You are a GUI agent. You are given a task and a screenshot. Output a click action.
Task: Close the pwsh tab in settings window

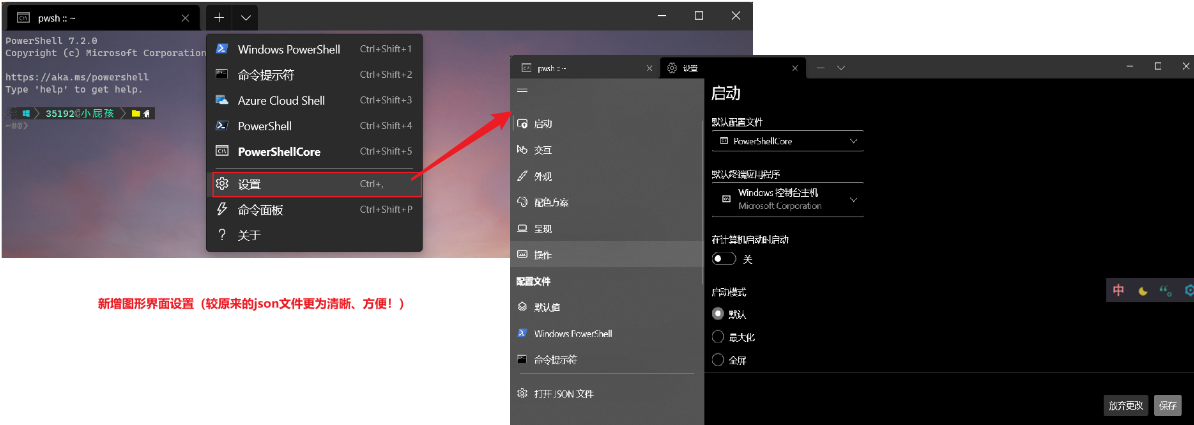649,68
